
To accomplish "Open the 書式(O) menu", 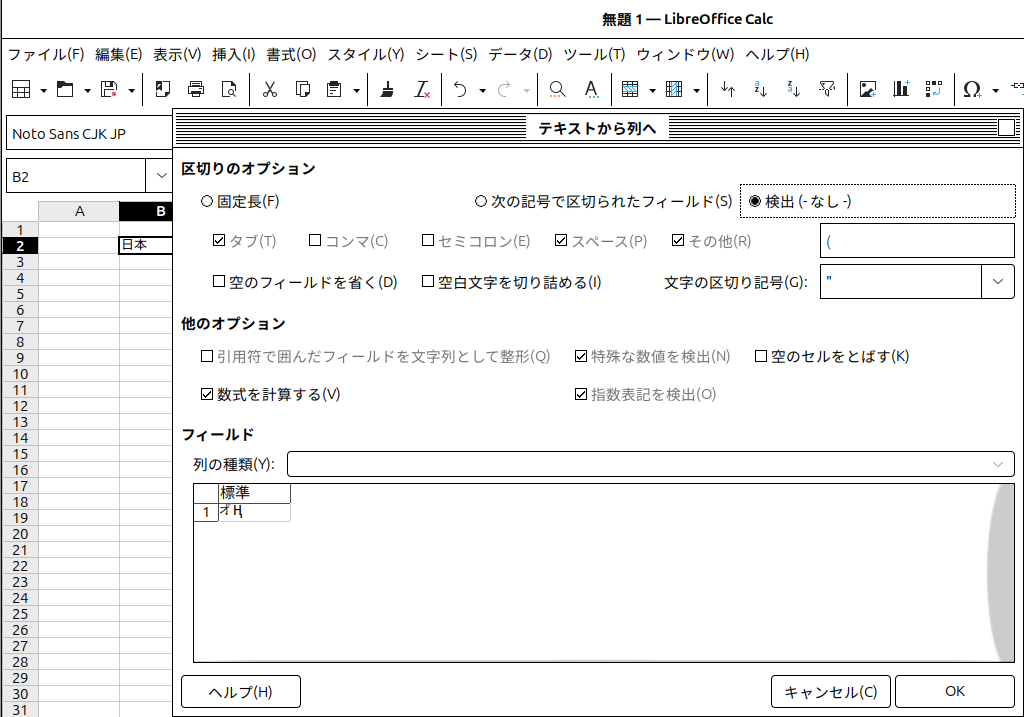I will 291,54.
